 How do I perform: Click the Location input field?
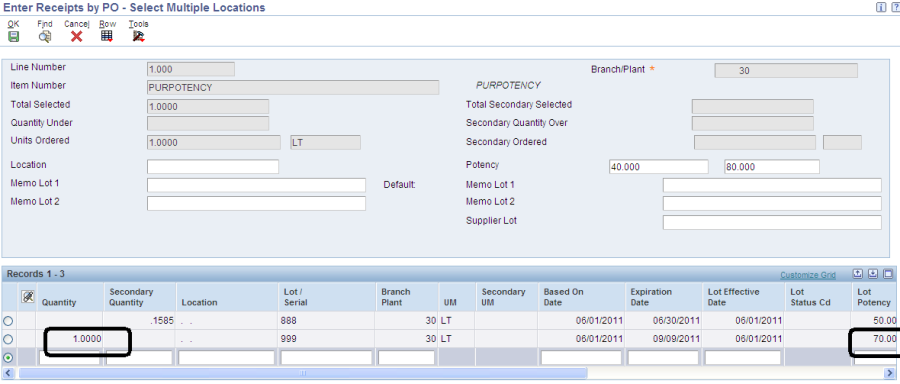pos(213,166)
